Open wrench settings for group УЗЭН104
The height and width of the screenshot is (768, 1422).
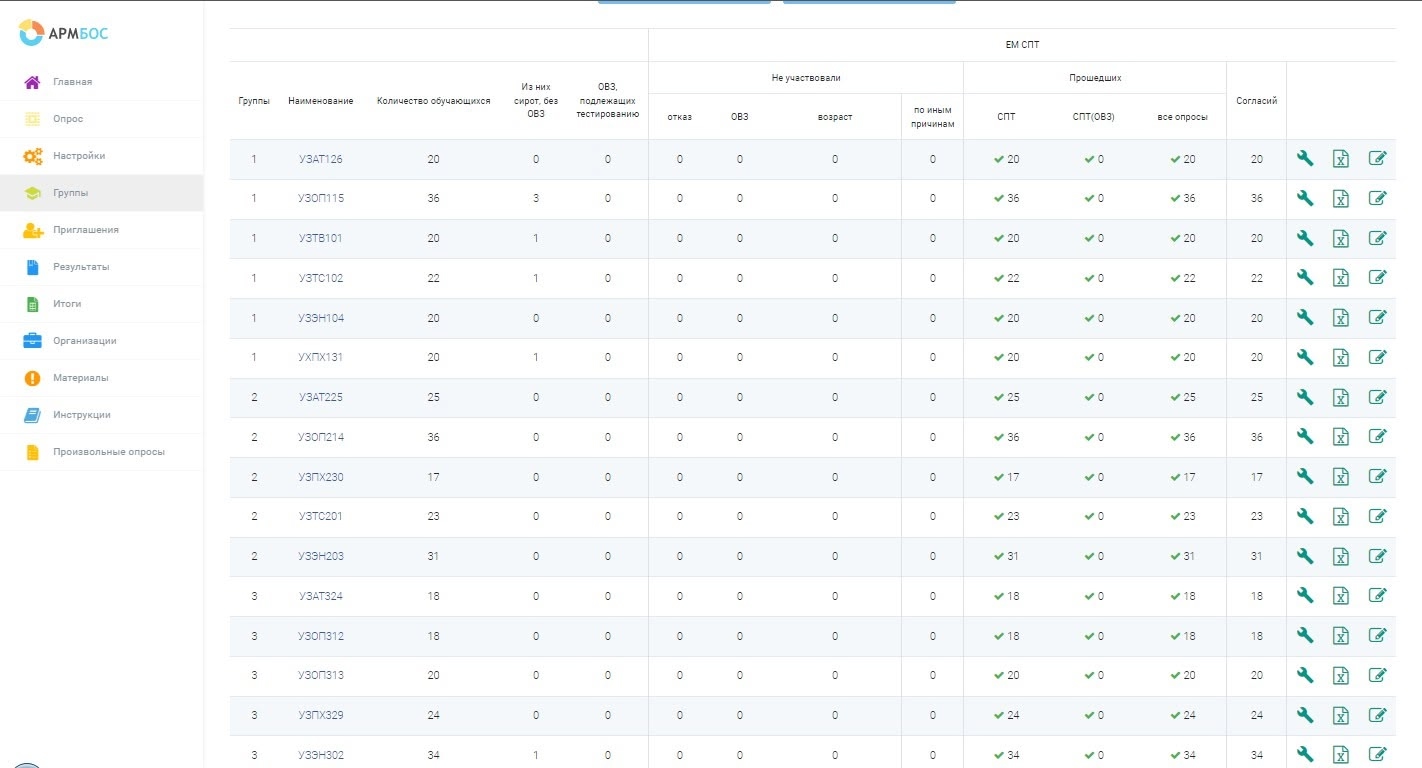pos(1304,318)
